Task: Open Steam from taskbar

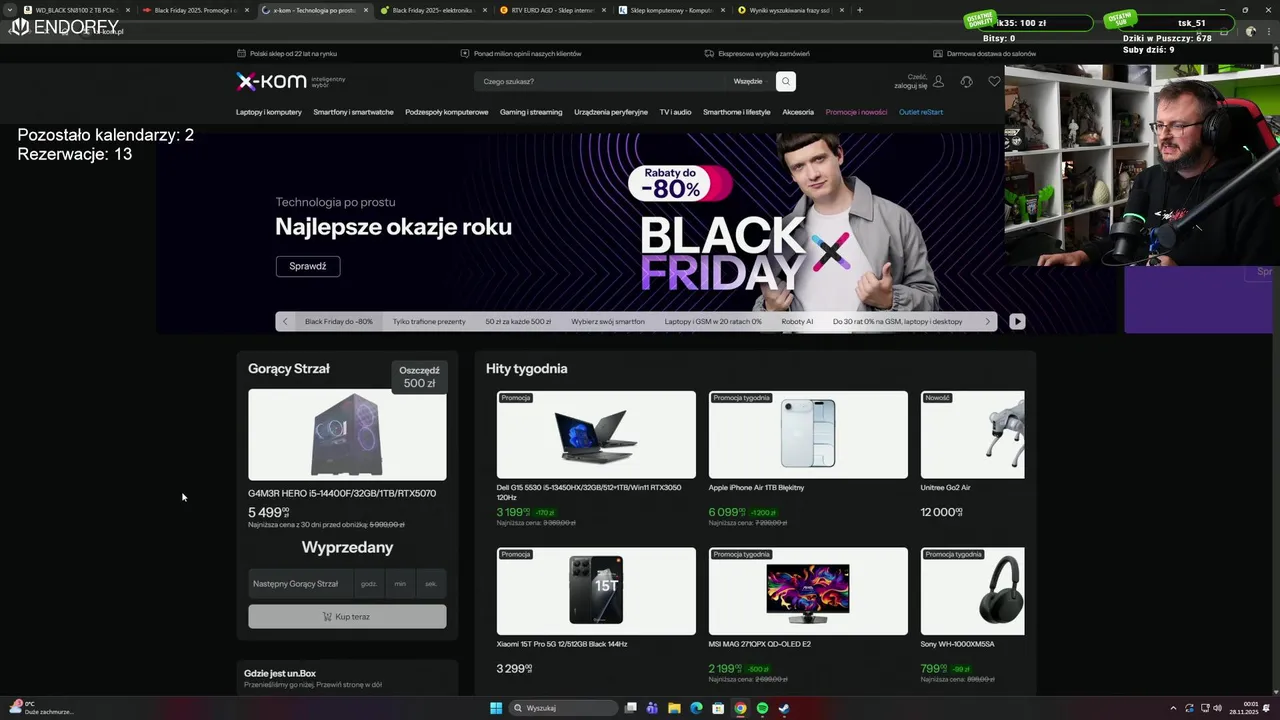Action: point(784,708)
